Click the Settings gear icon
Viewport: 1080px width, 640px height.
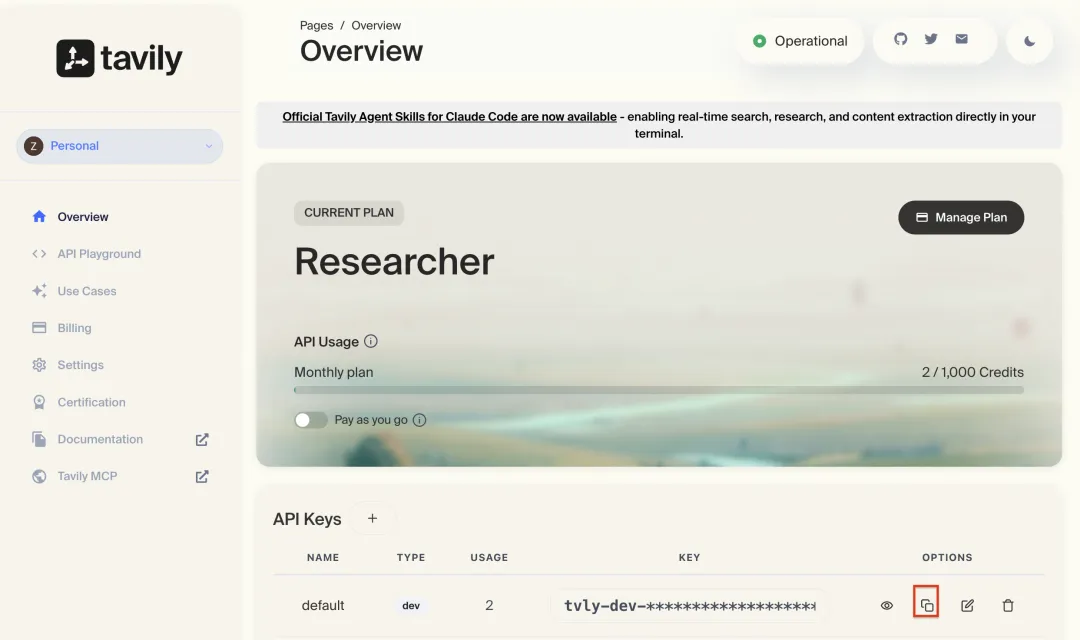tap(39, 365)
